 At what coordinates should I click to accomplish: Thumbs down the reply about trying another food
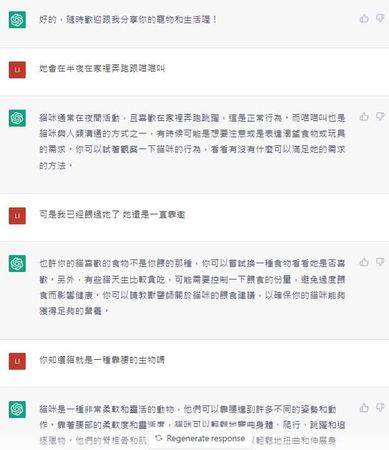pyautogui.click(x=380, y=262)
